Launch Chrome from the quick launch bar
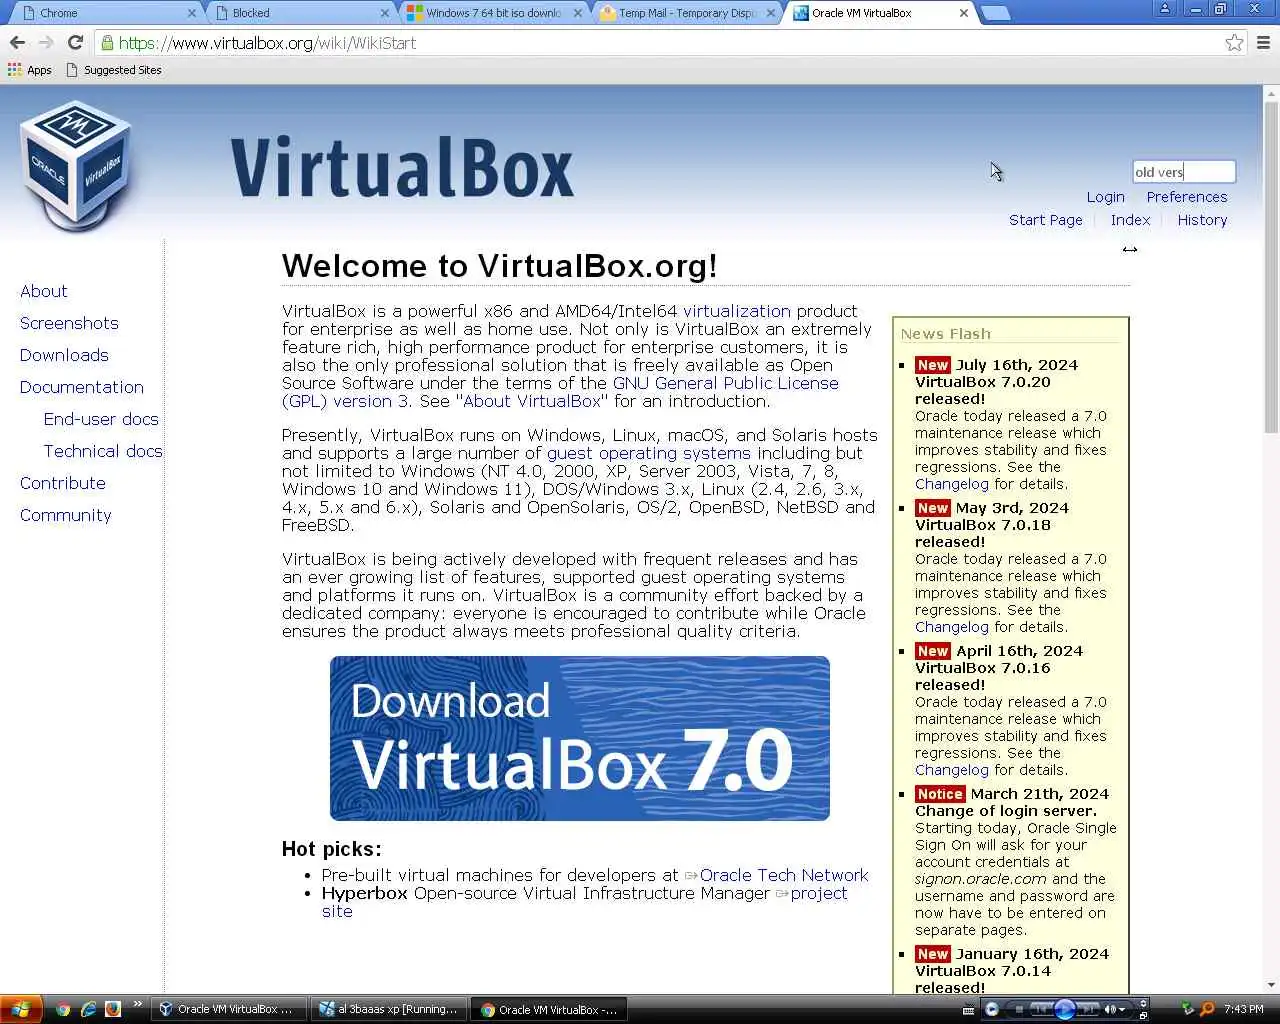Image resolution: width=1280 pixels, height=1024 pixels. click(x=64, y=1009)
